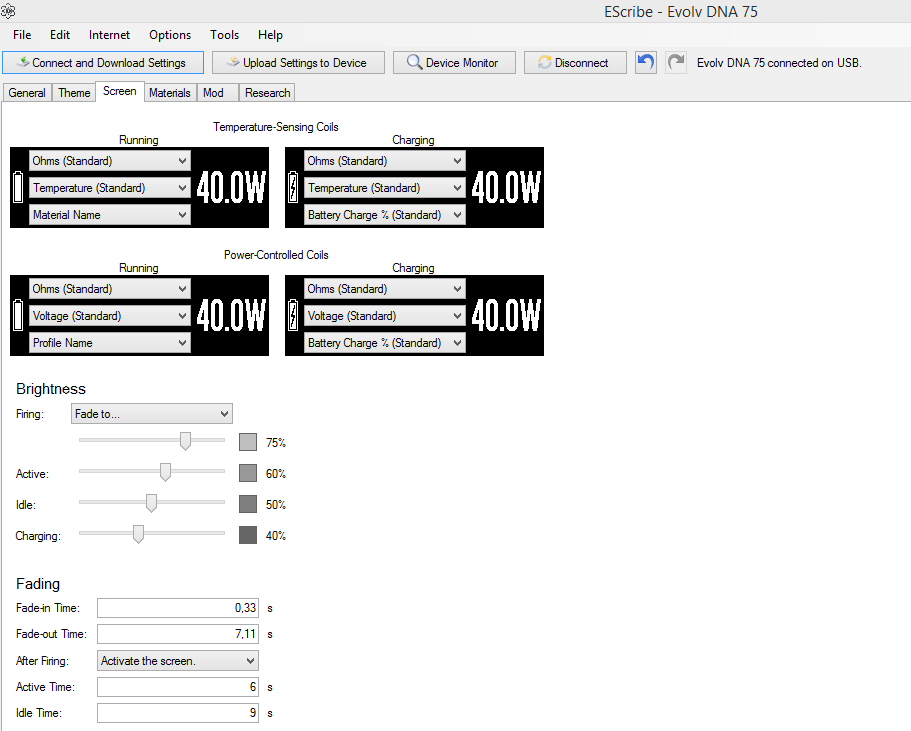Click 40.0W readout in Temperature-Sensing Charging preview
Viewport: 911px width, 731px height.
coord(506,188)
